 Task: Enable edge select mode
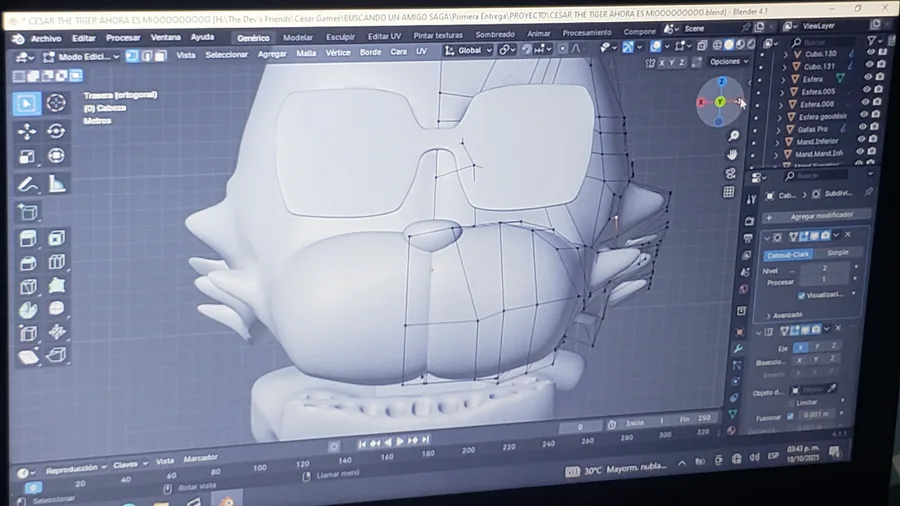[147, 56]
